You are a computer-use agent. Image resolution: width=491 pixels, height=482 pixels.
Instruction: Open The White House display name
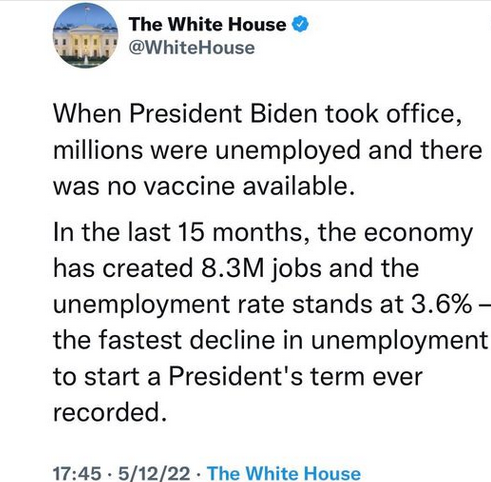(x=207, y=24)
